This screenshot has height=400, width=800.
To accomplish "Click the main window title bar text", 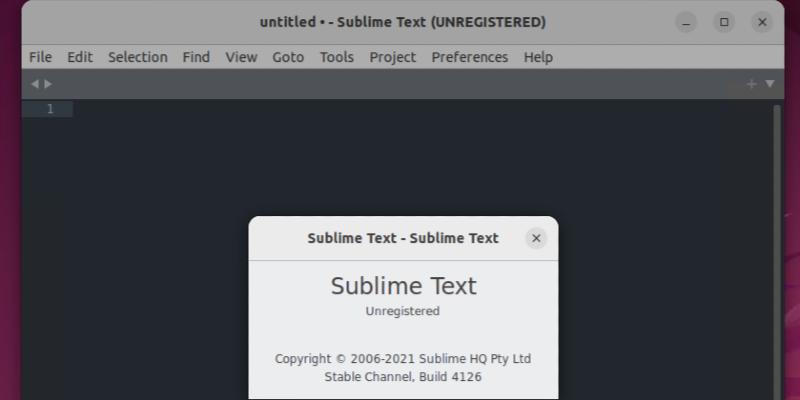I will 403,22.
